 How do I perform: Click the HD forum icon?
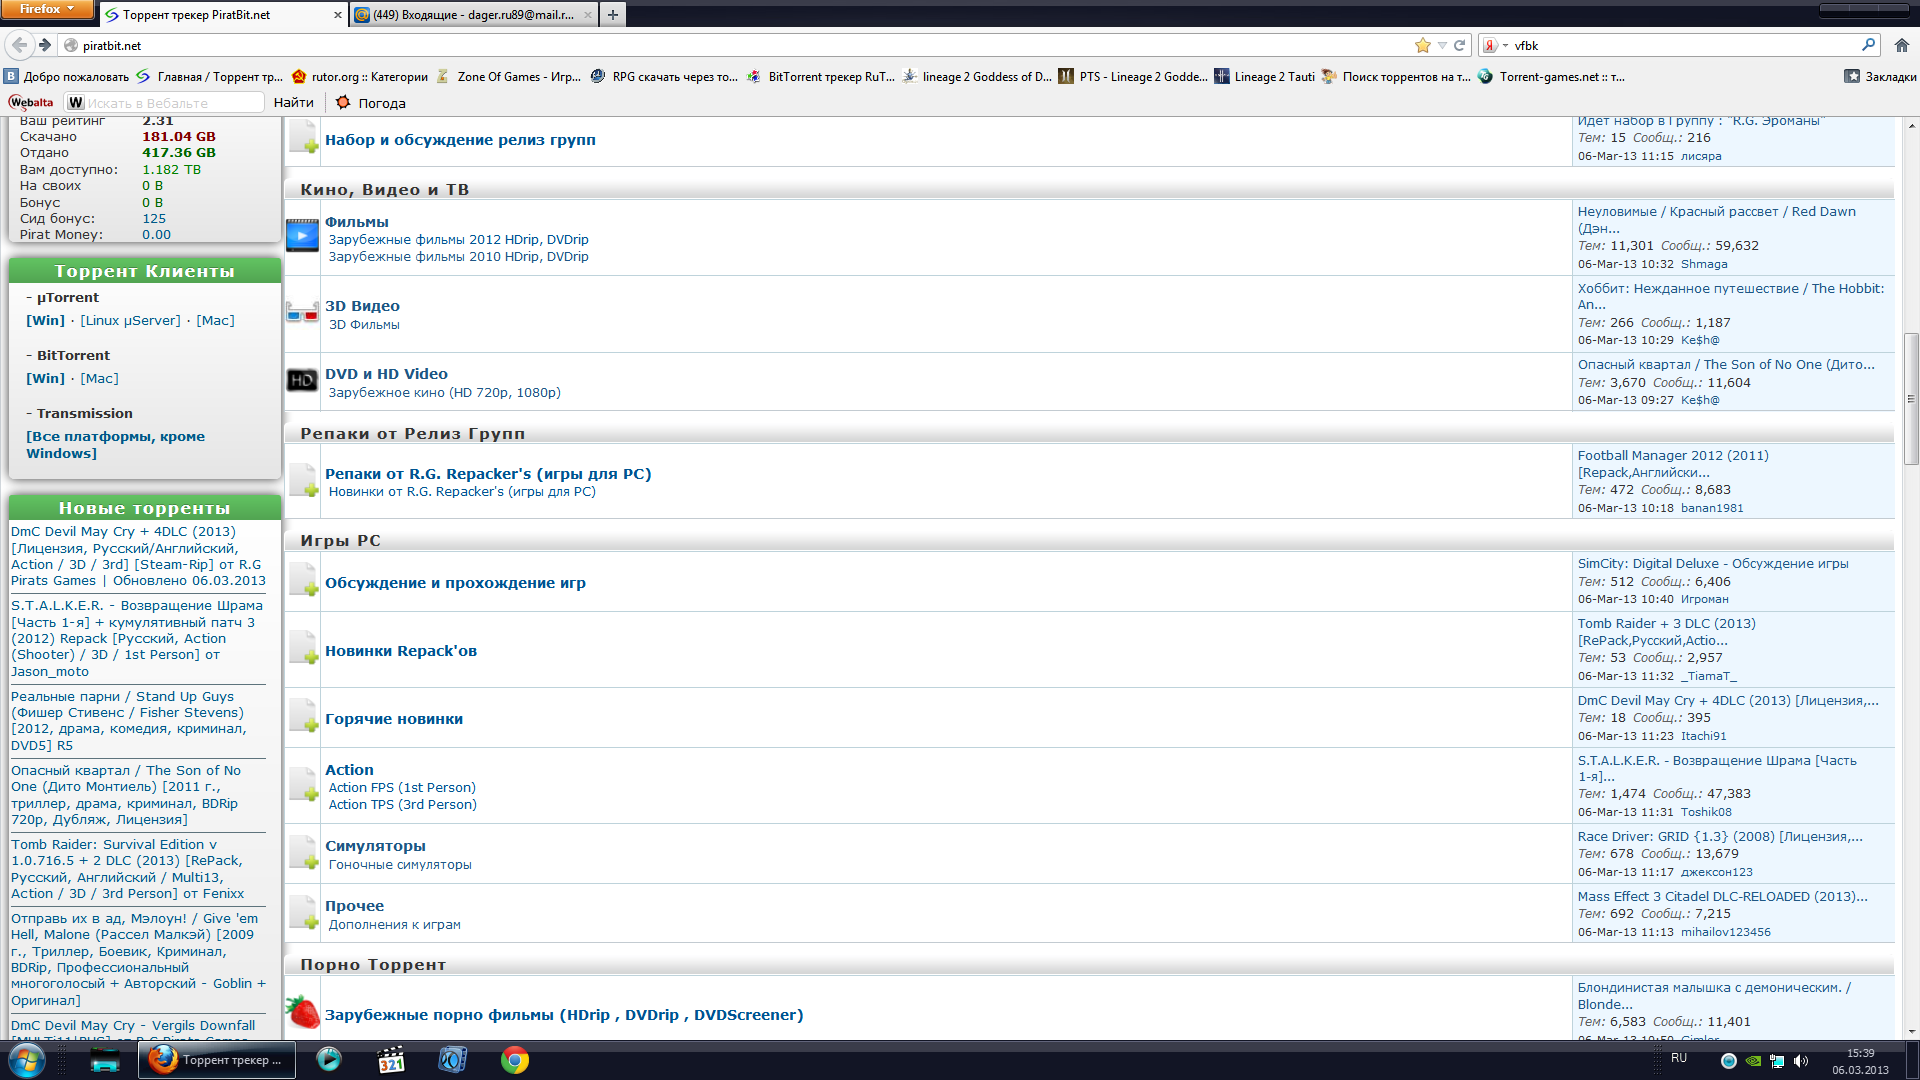[302, 381]
